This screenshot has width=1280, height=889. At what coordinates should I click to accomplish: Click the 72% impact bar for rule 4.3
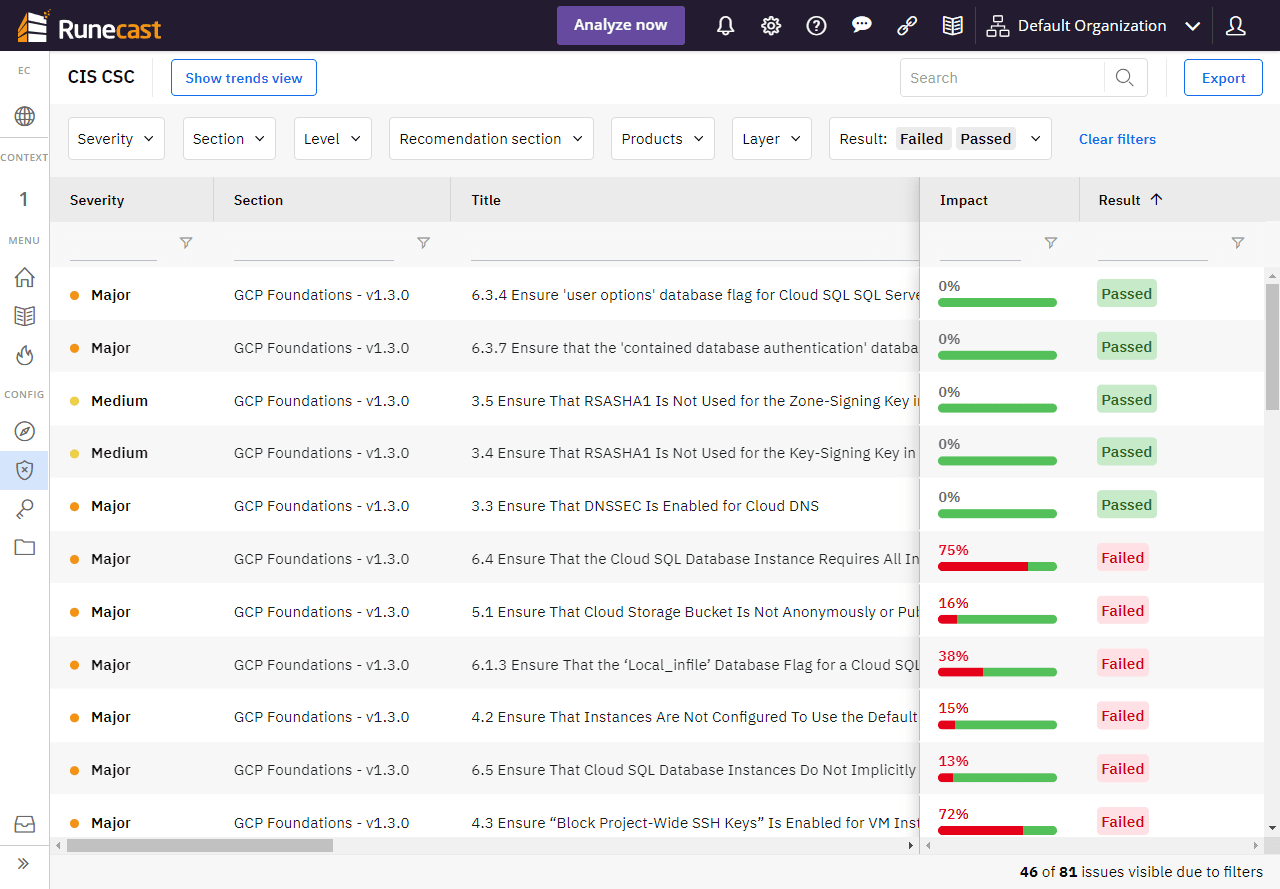click(997, 830)
